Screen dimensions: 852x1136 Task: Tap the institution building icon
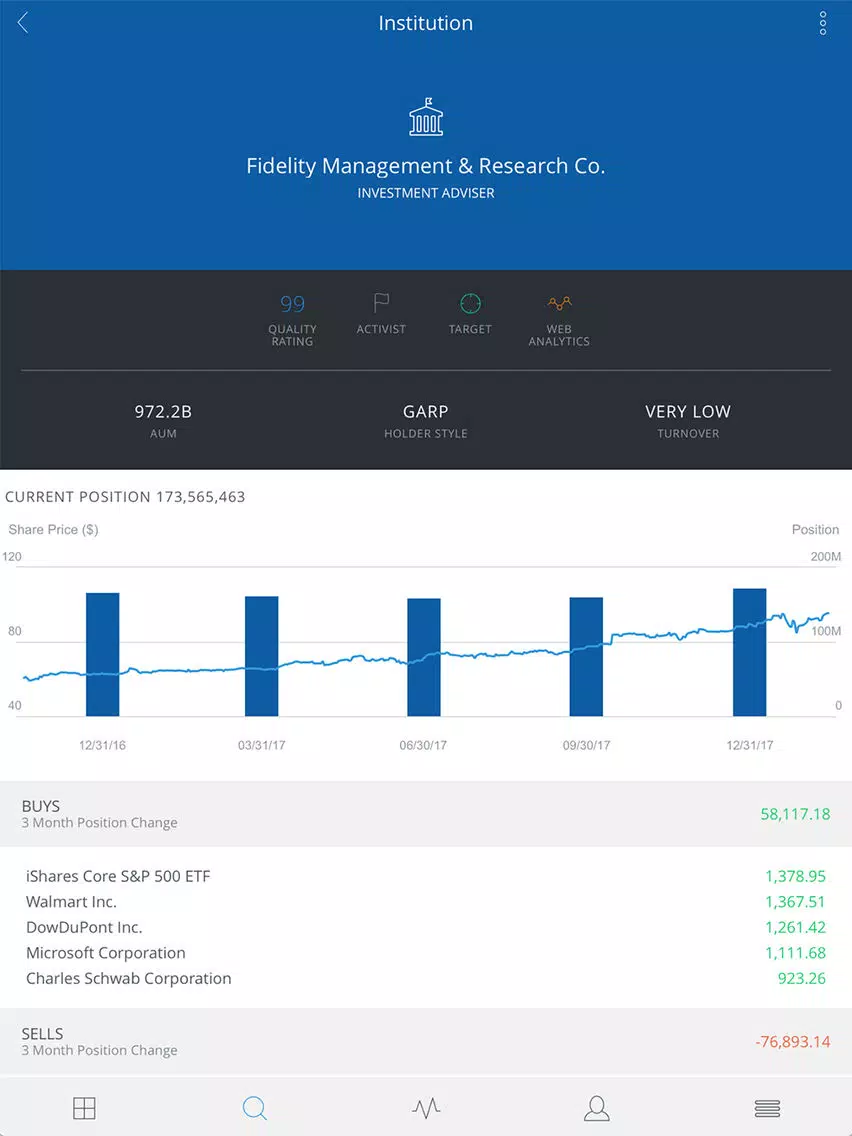[426, 117]
